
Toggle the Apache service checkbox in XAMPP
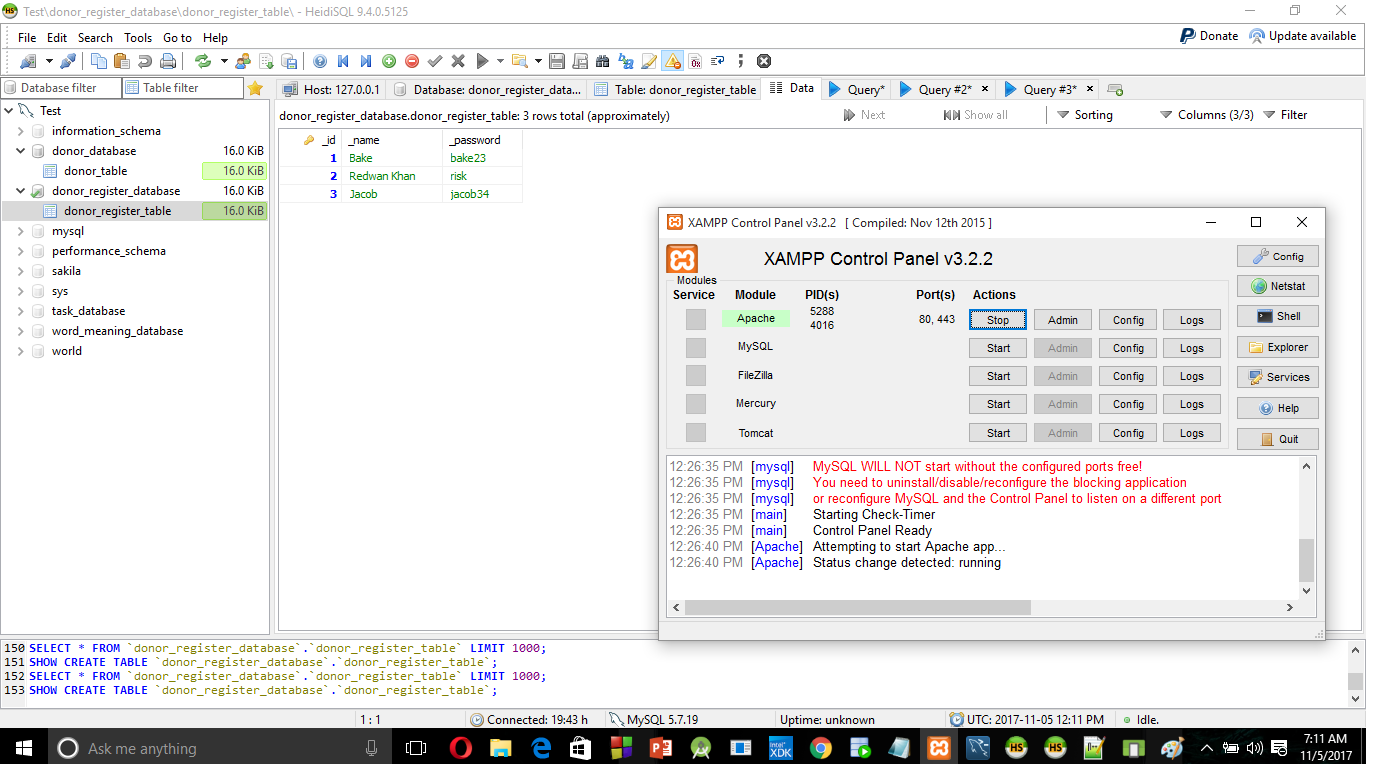(x=696, y=319)
